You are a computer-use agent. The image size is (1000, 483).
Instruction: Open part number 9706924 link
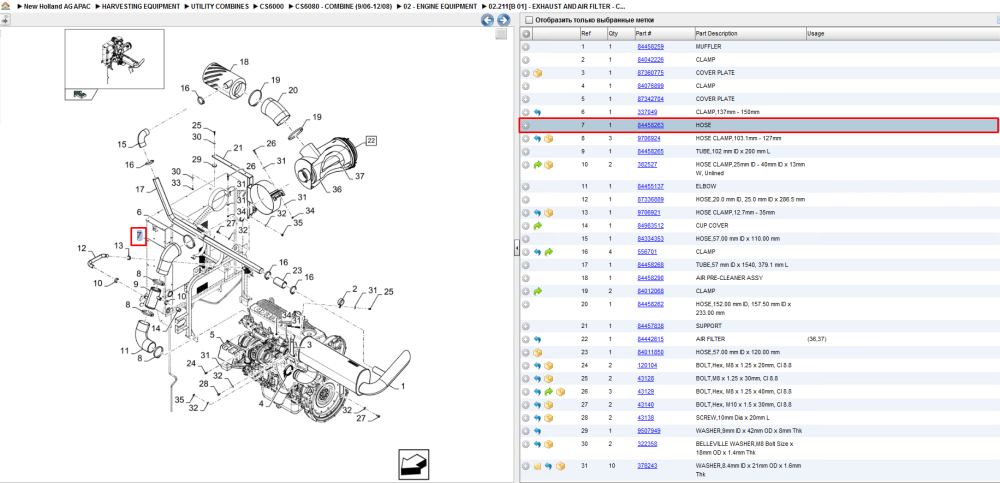click(649, 138)
